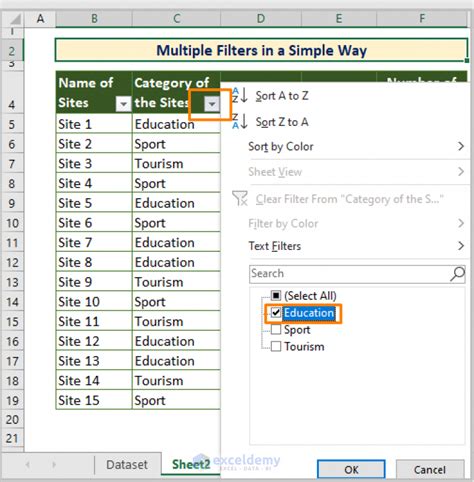This screenshot has width=474, height=482.
Task: Select row 19 header
Action: (x=12, y=400)
